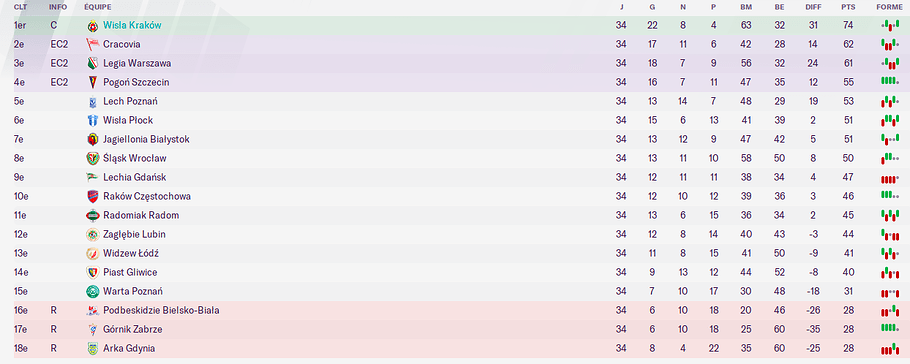This screenshot has height=364, width=910.
Task: Click the Śląsk Wrocław club crest
Action: click(92, 158)
